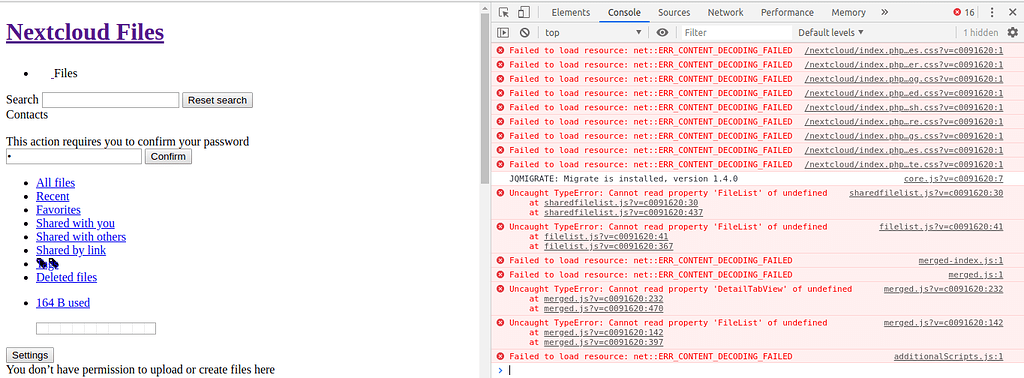This screenshot has width=1024, height=378.
Task: Open the merged.js:1 source link
Action: pyautogui.click(x=976, y=275)
